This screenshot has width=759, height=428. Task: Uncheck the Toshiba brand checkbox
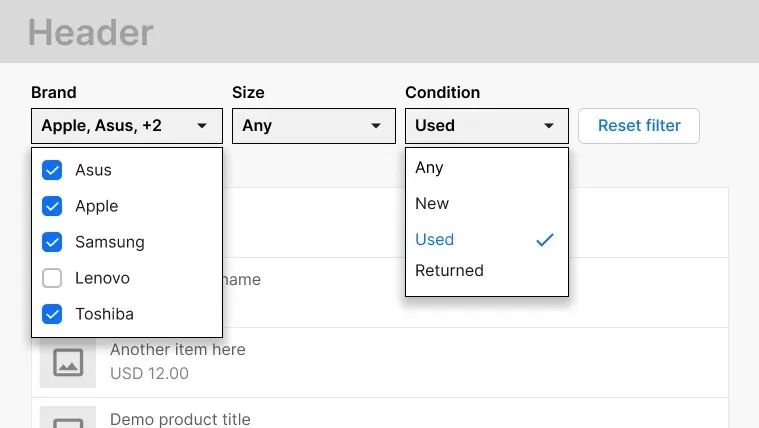point(52,314)
